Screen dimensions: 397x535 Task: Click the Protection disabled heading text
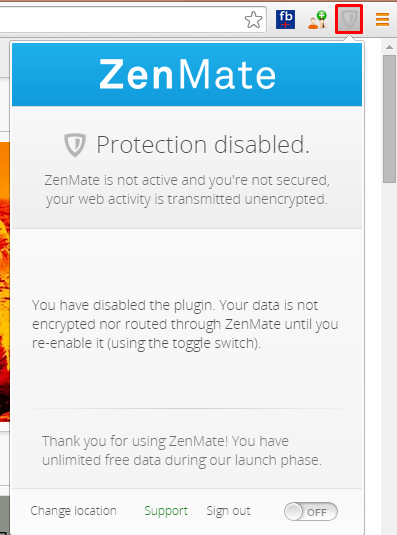point(203,145)
